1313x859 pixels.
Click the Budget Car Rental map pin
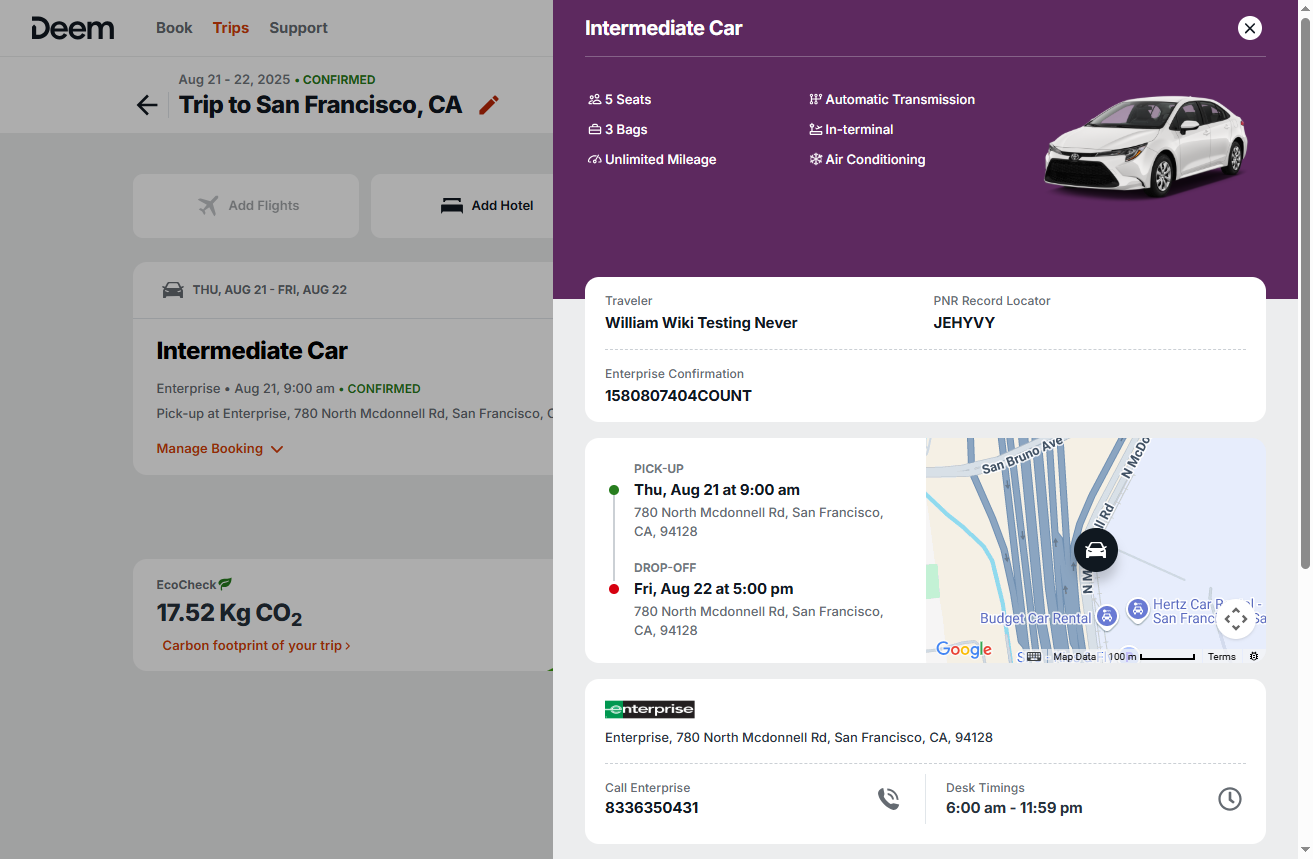[1106, 617]
